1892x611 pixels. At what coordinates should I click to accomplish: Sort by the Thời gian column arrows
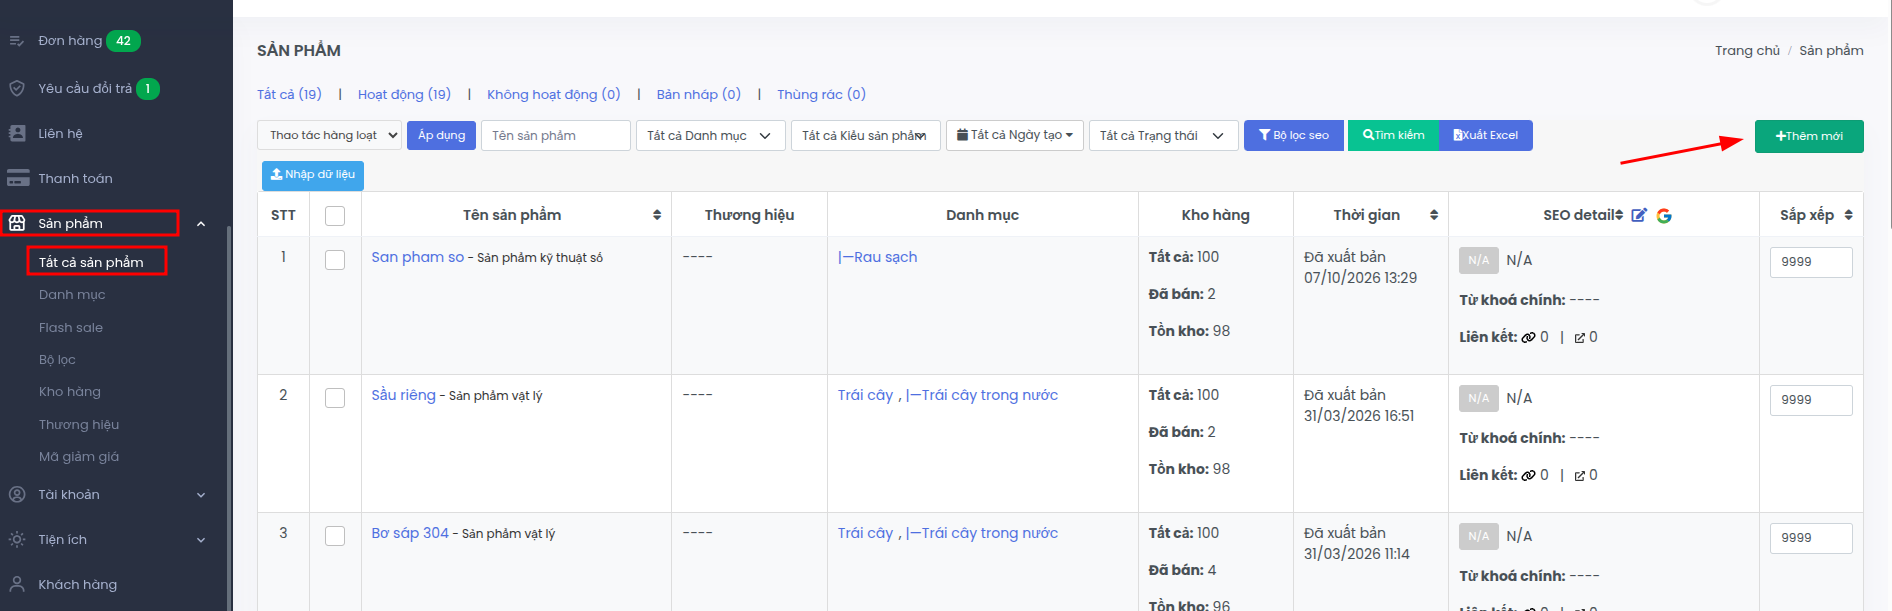(x=1434, y=215)
